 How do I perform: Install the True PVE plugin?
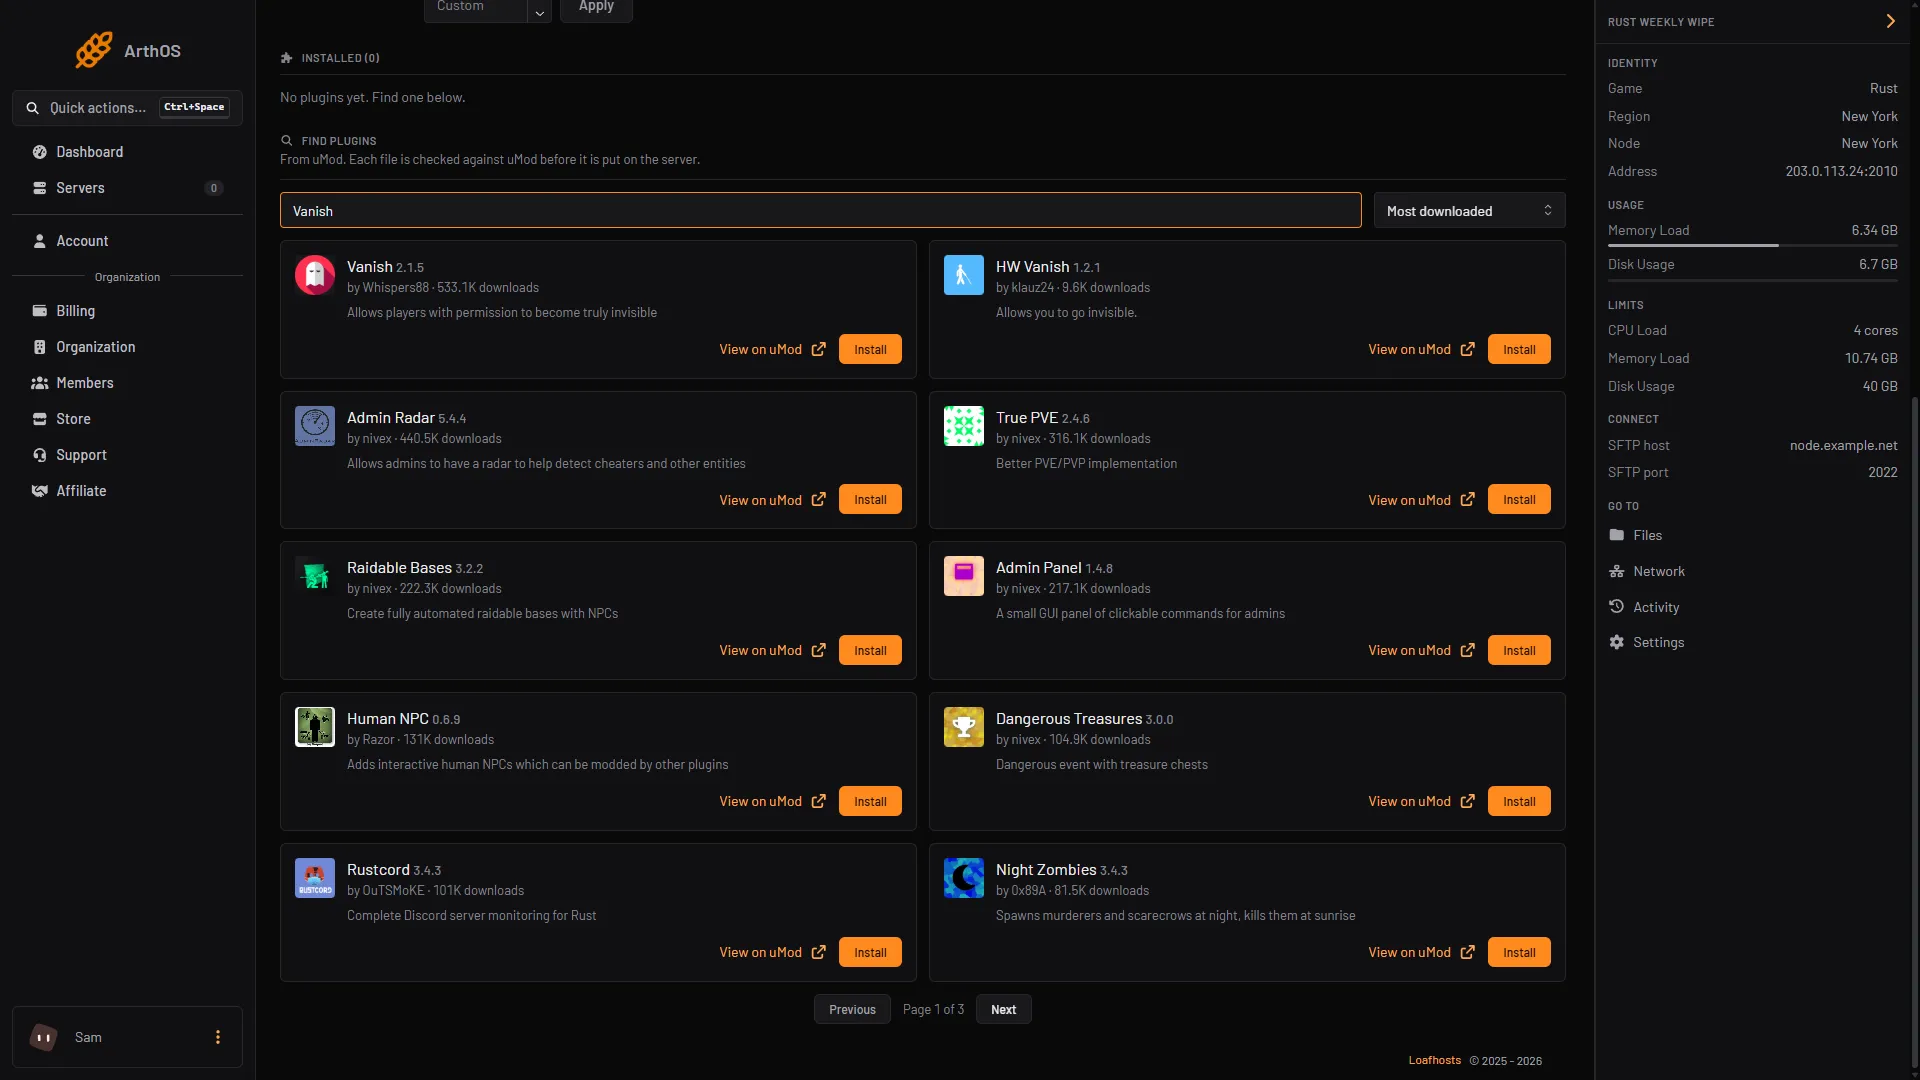(1519, 500)
